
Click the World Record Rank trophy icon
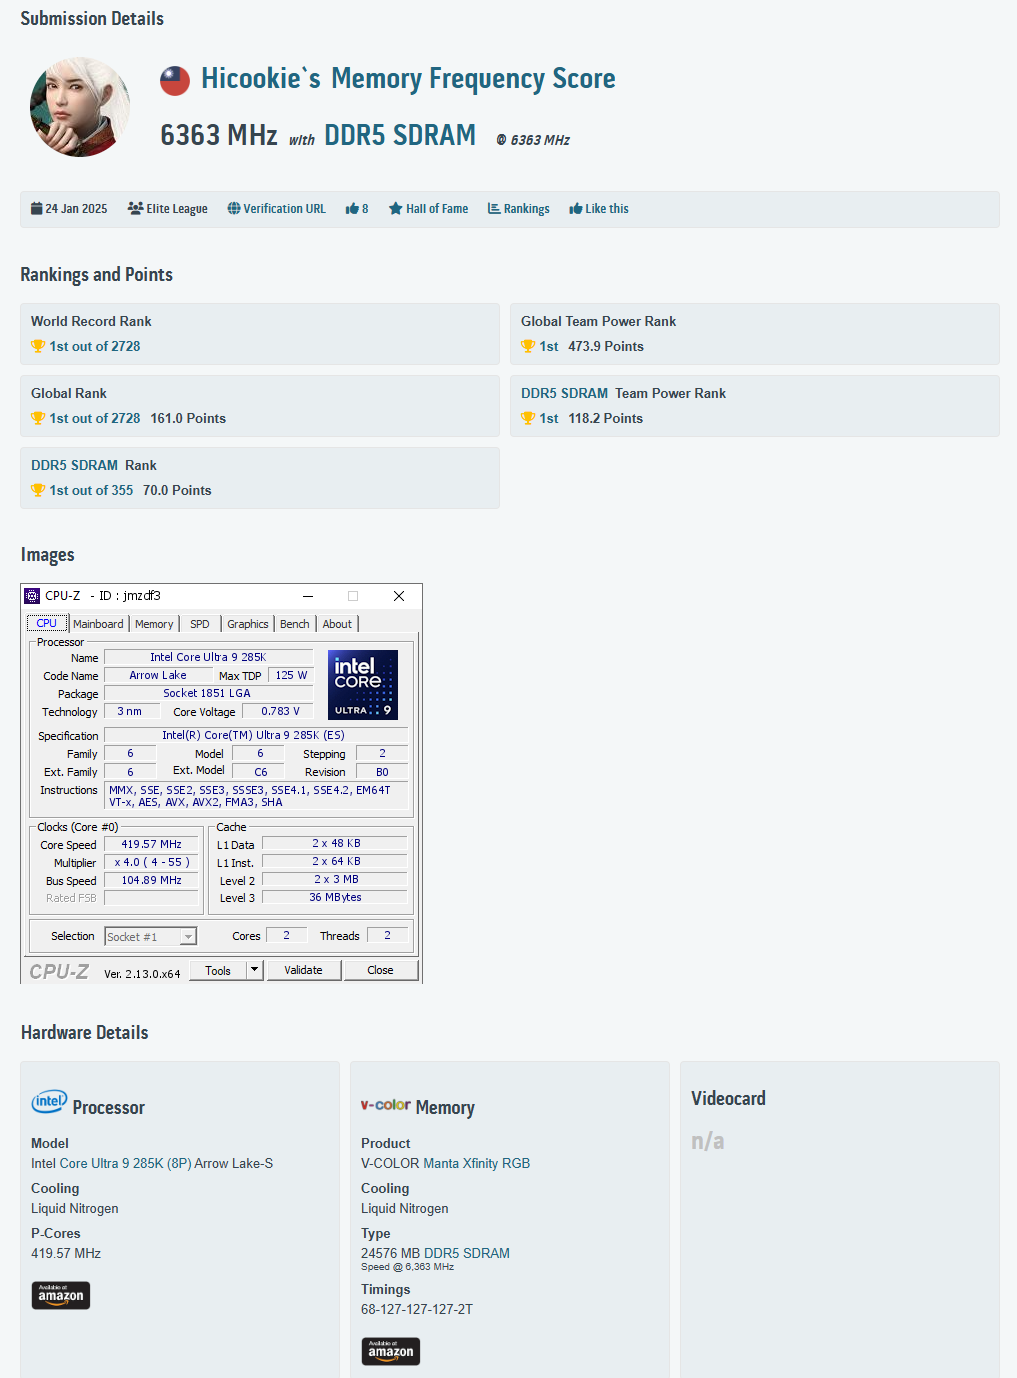click(38, 346)
